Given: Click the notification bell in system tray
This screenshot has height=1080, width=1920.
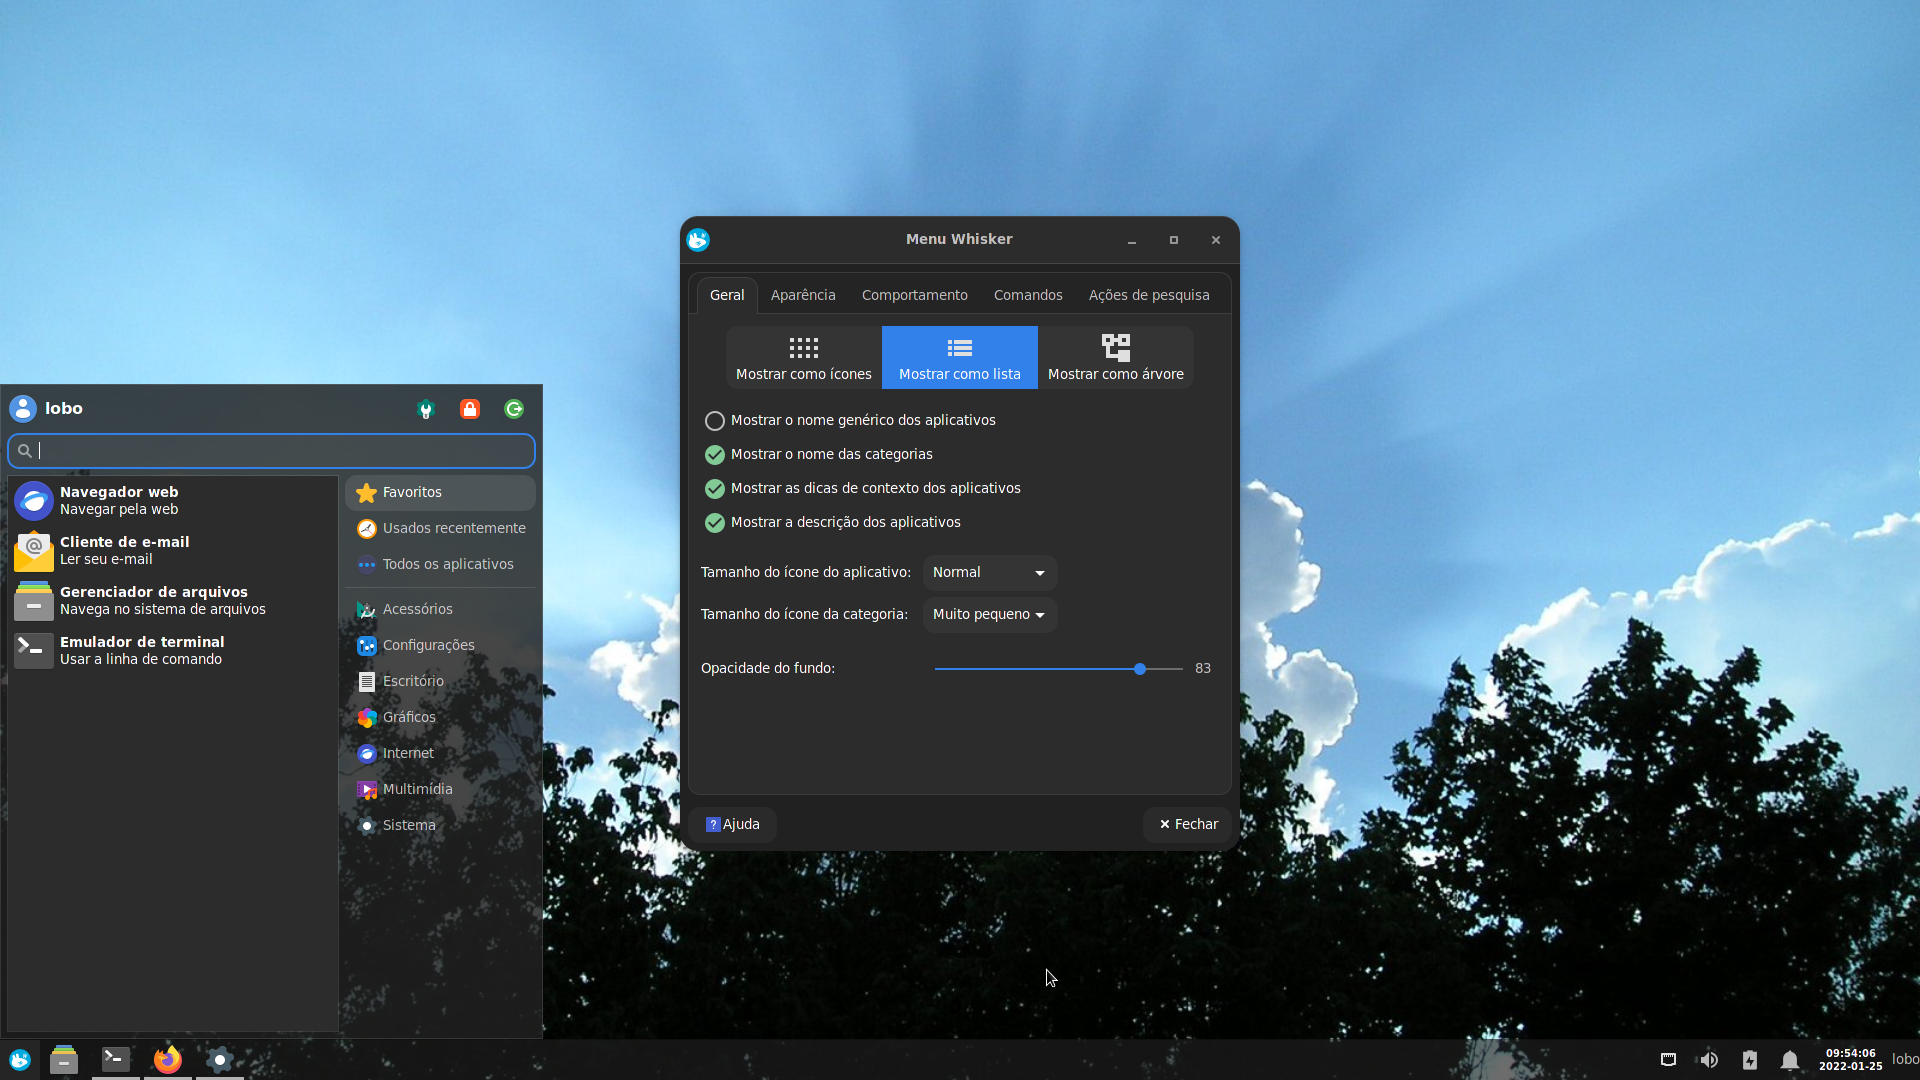Looking at the screenshot, I should pos(1789,1060).
